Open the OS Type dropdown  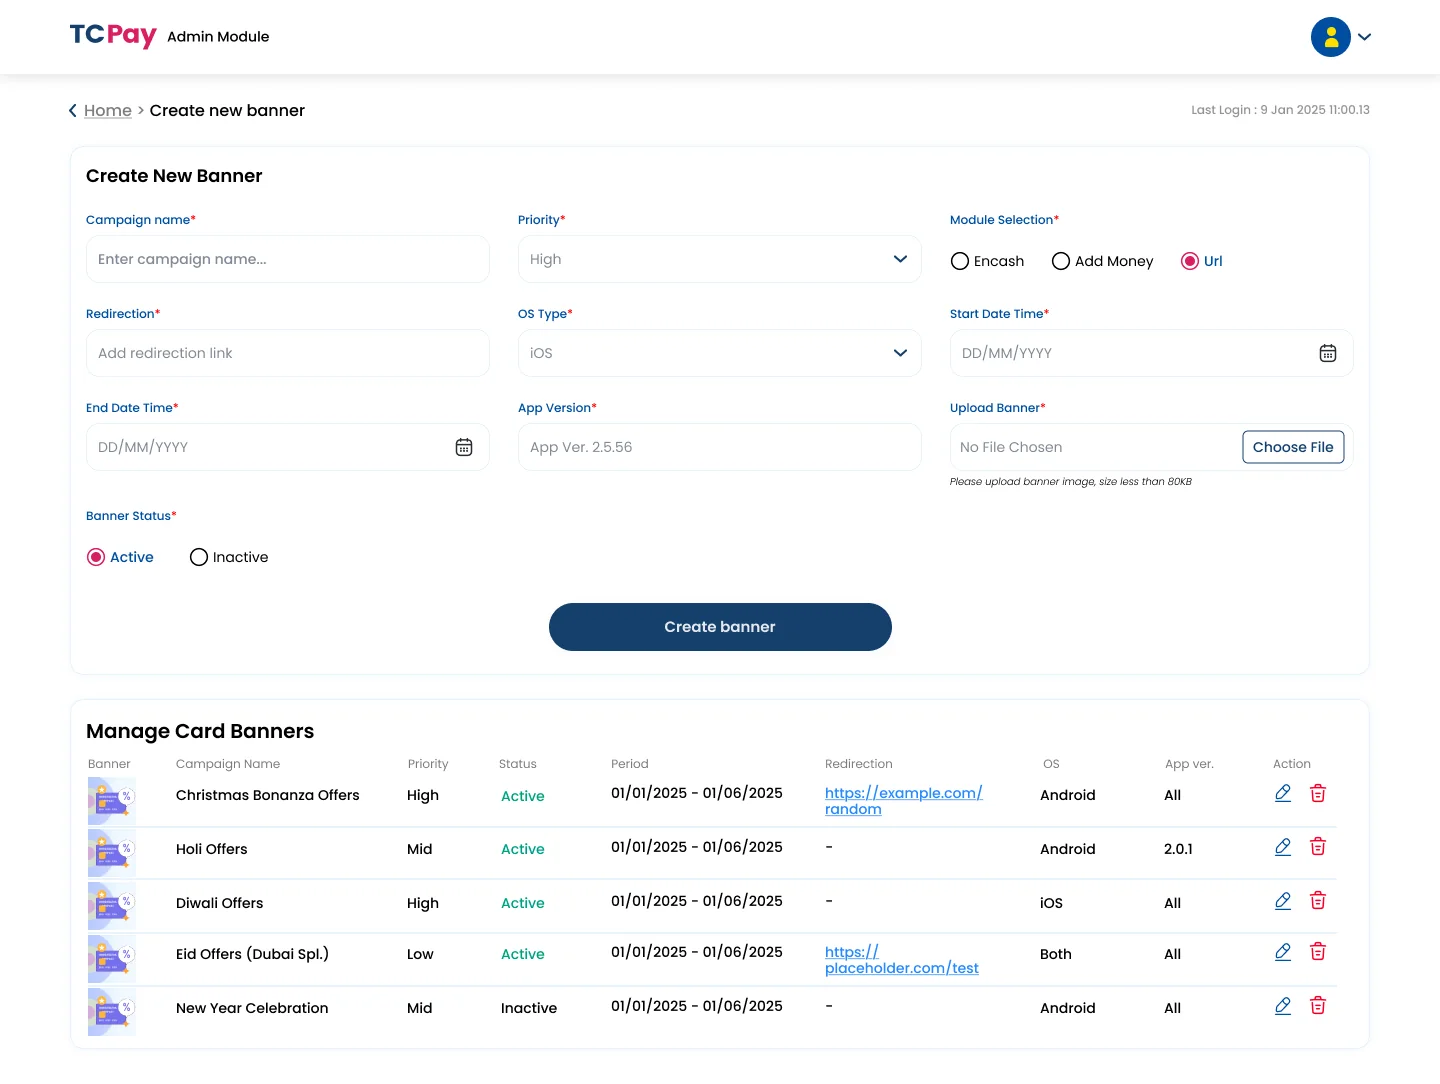(720, 353)
